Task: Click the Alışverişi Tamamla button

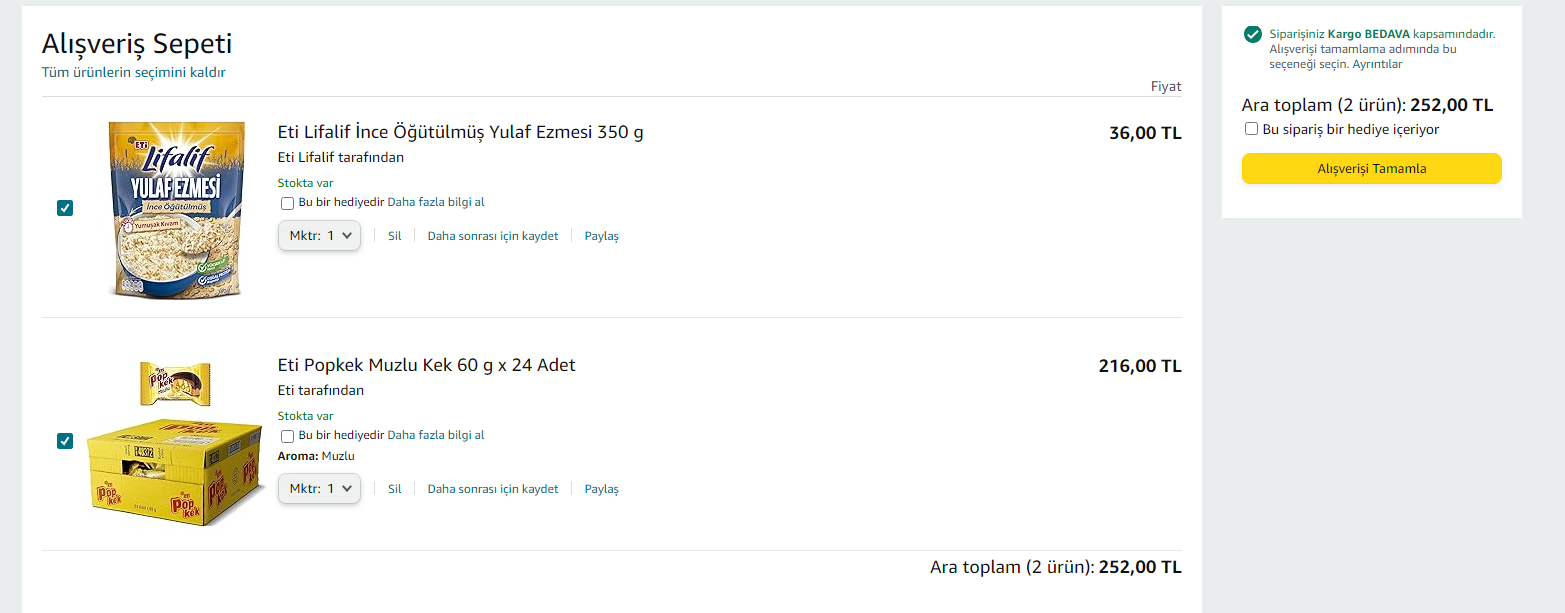Action: coord(1371,168)
